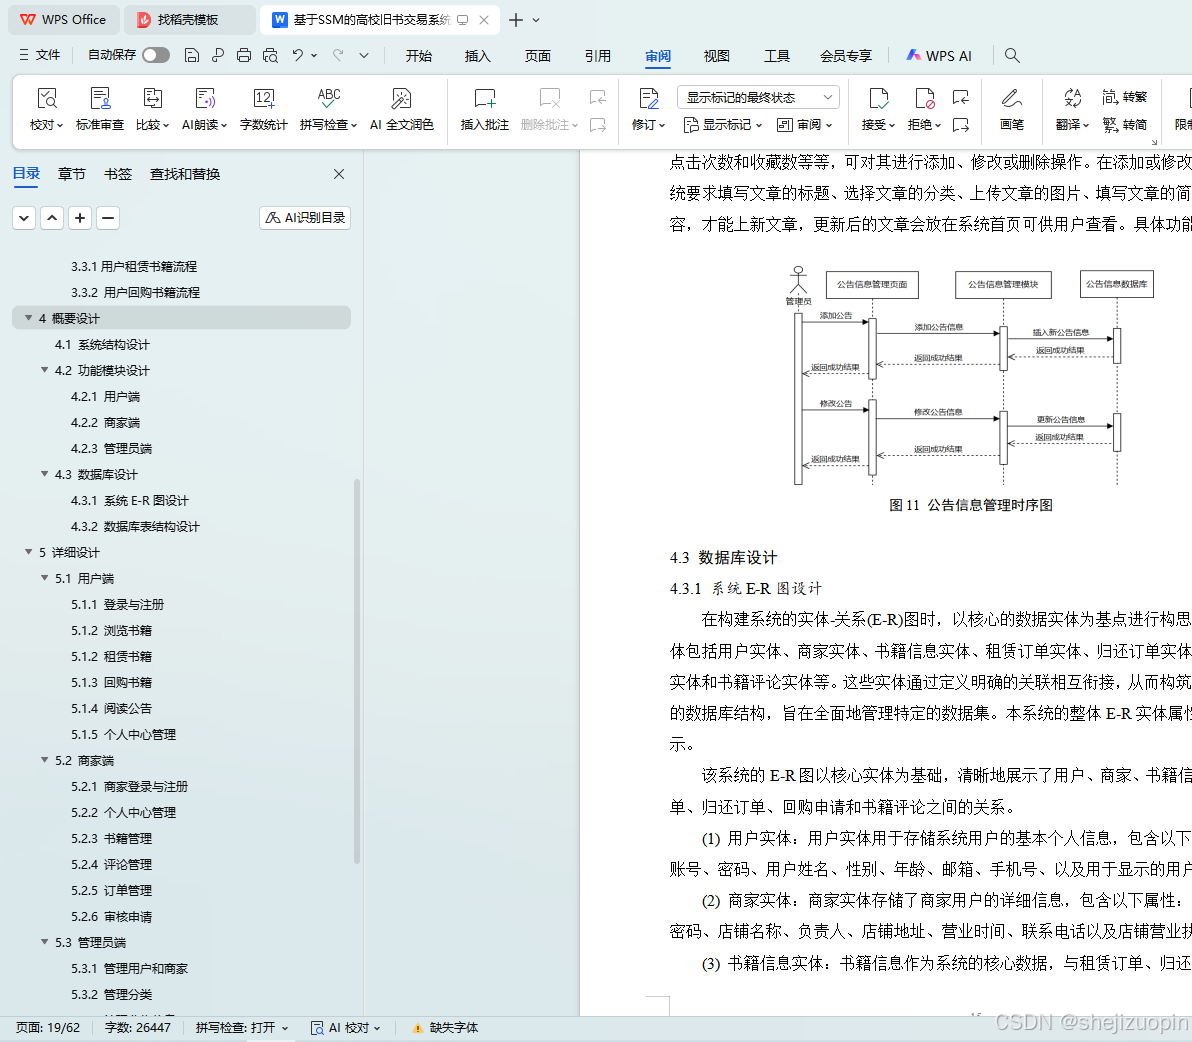Open 字数统计 word count
The height and width of the screenshot is (1042, 1192).
point(263,109)
